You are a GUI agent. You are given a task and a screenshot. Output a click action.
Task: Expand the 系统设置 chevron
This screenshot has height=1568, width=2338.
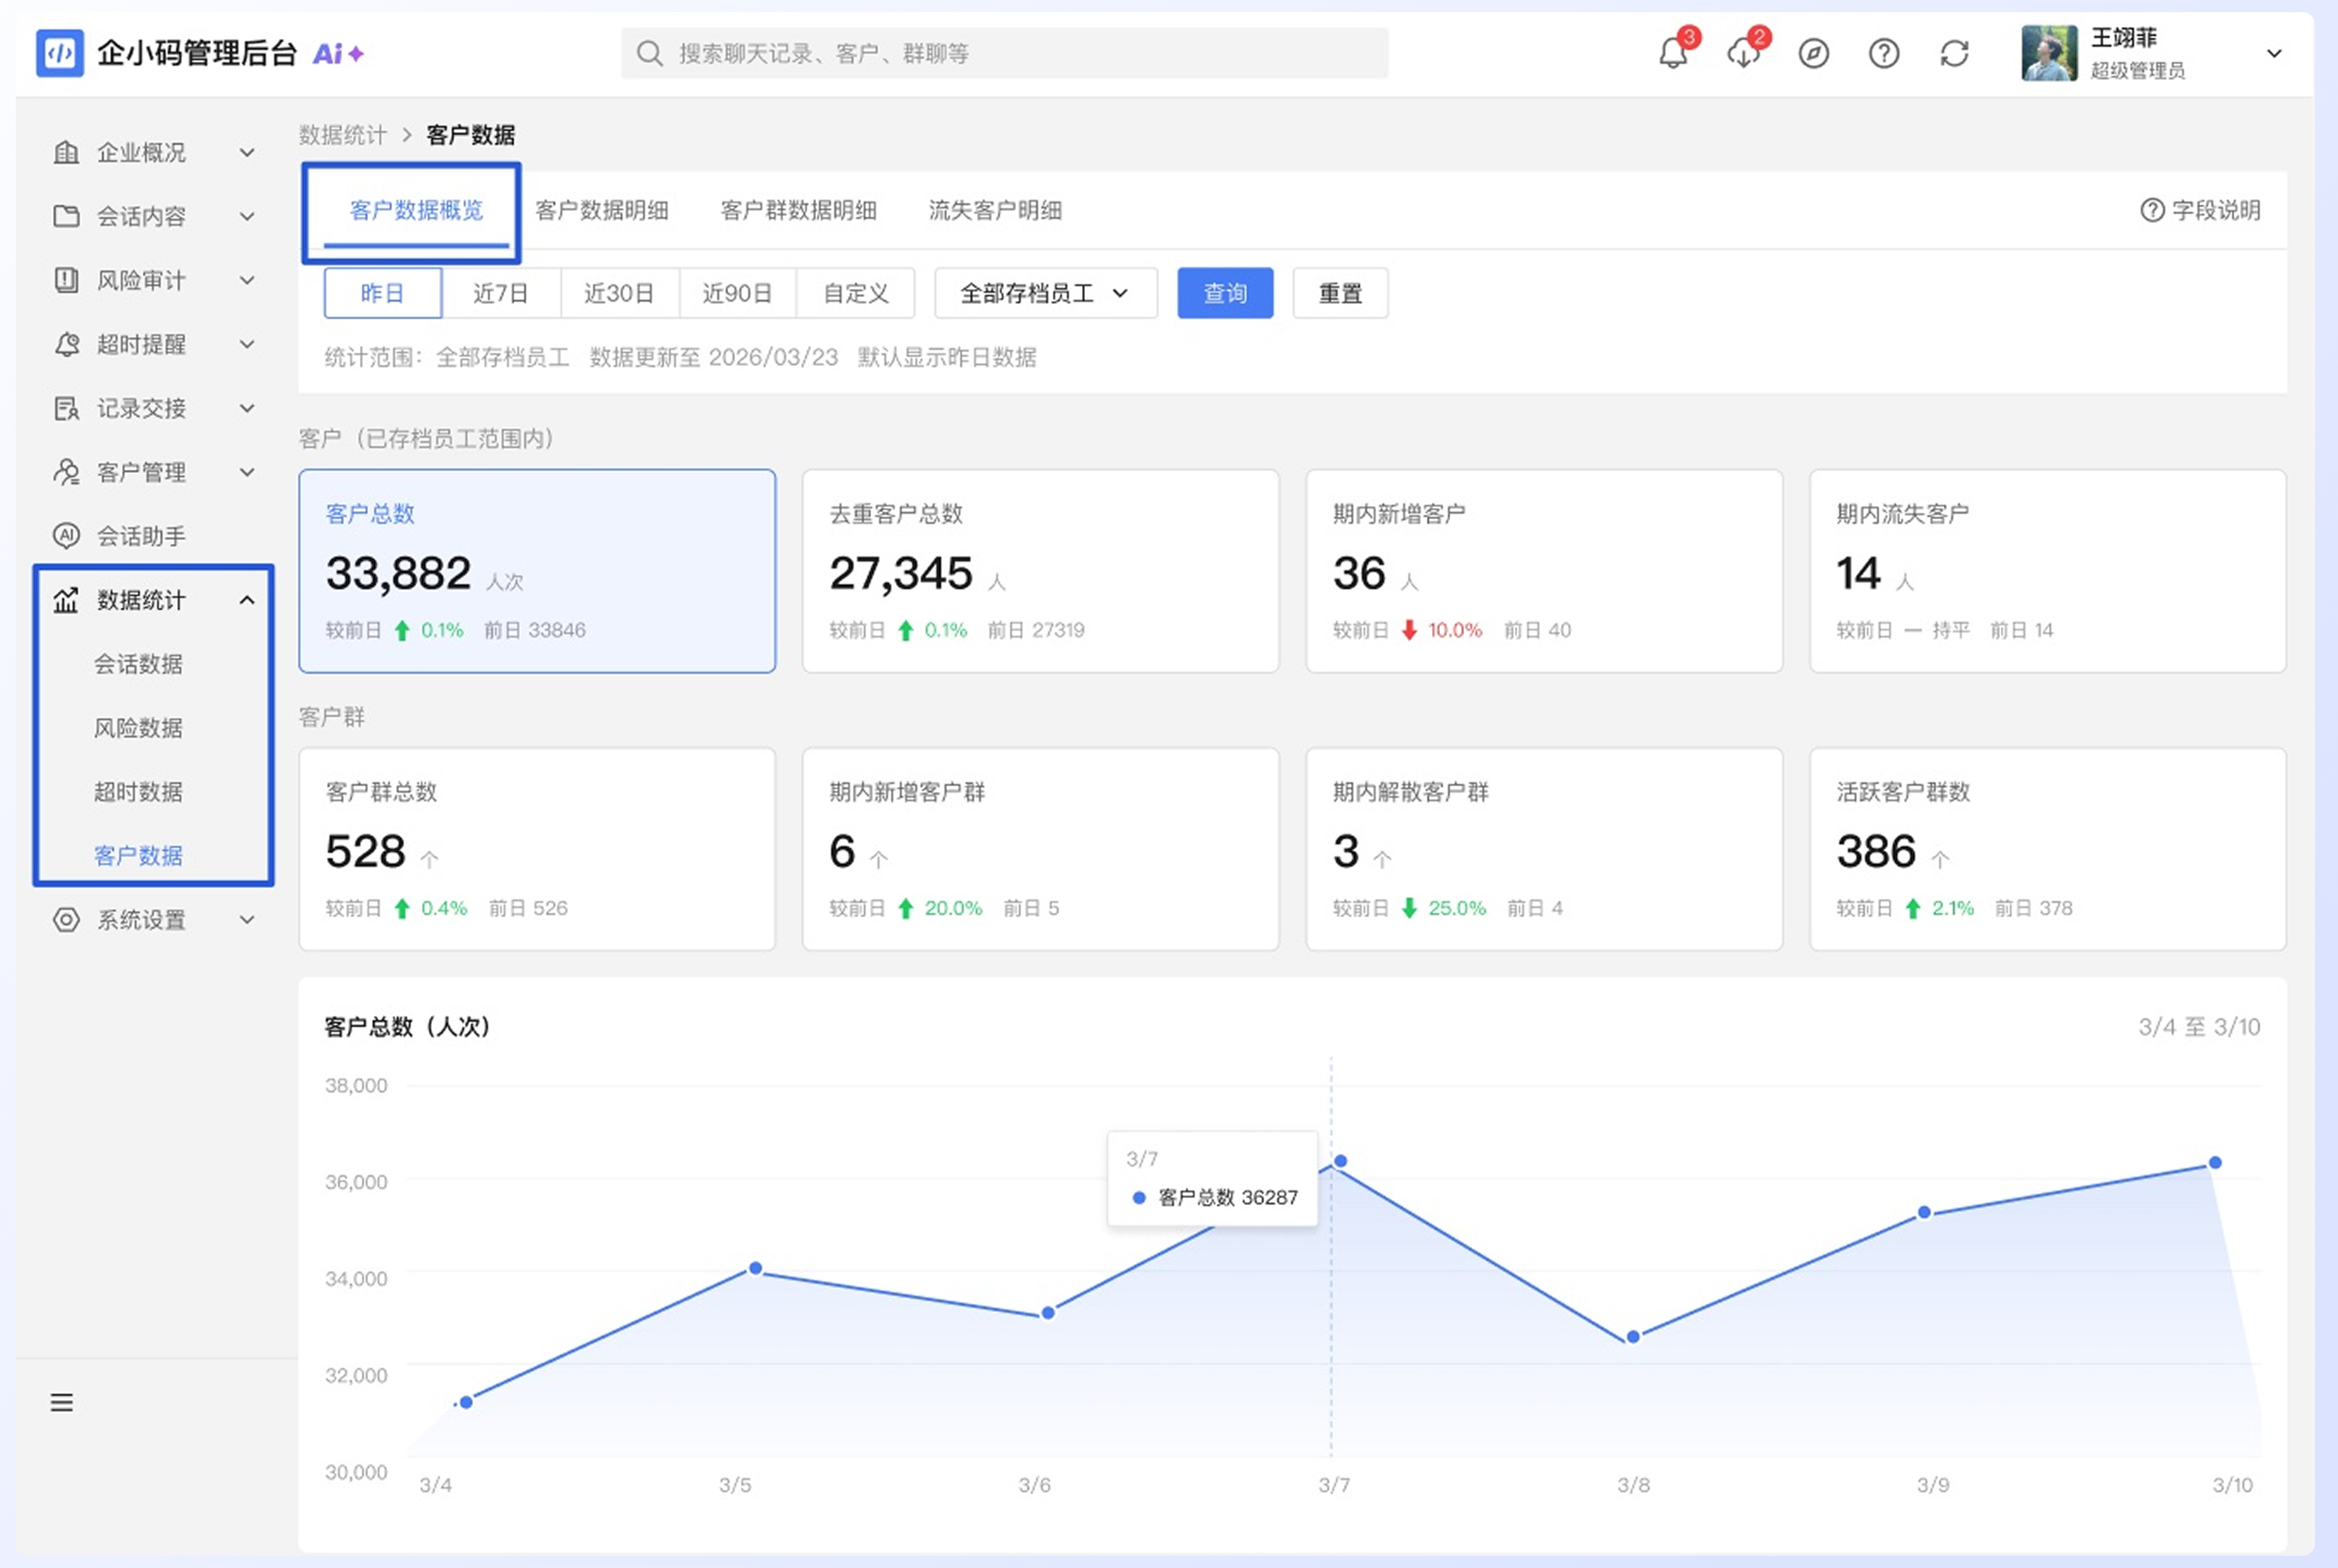click(x=247, y=920)
